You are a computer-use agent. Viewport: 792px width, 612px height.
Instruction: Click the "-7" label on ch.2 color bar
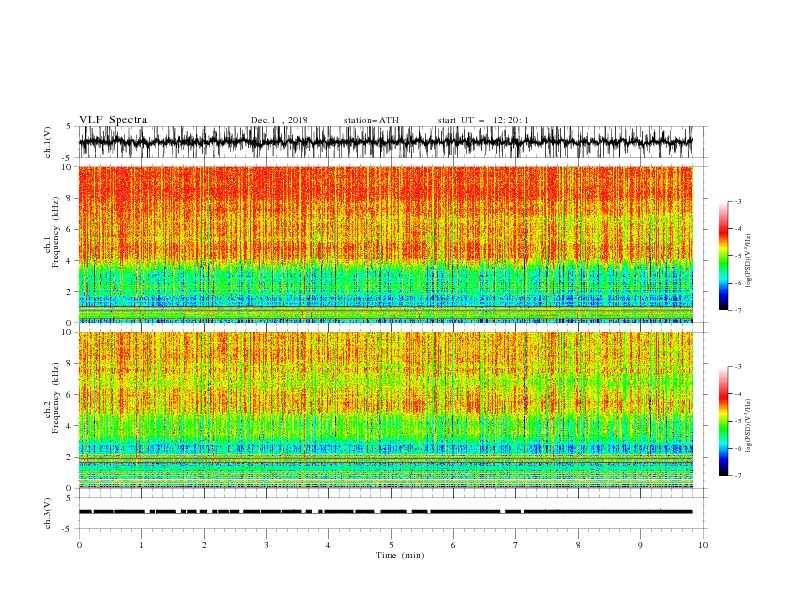click(x=738, y=476)
